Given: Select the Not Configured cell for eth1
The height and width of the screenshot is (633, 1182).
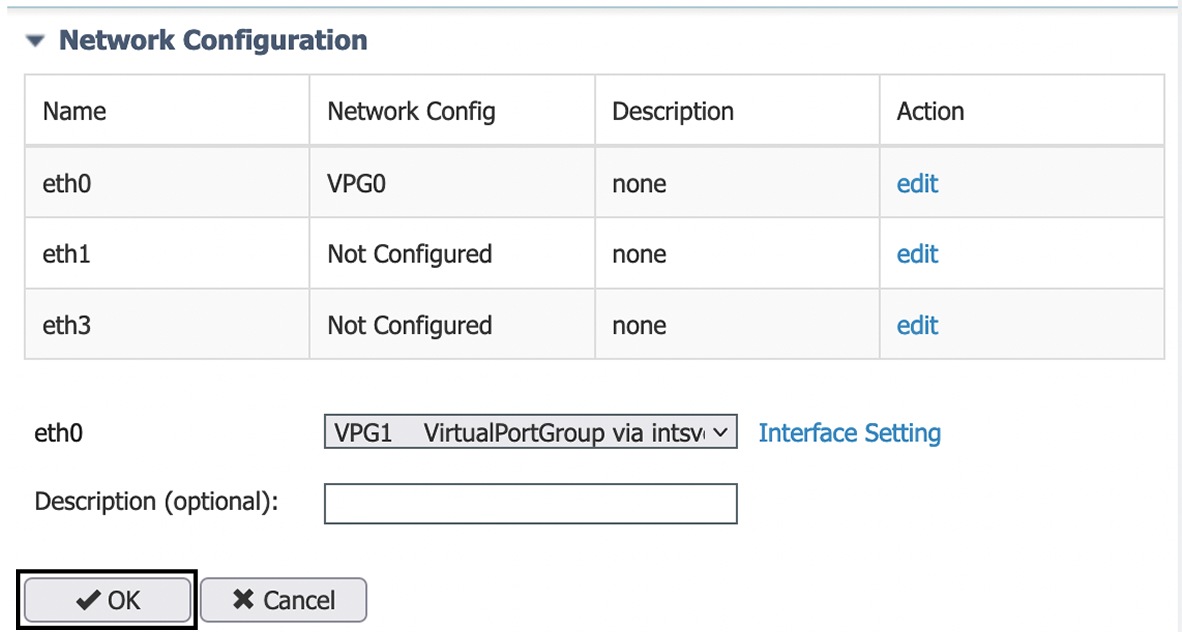Looking at the screenshot, I should pyautogui.click(x=409, y=254).
